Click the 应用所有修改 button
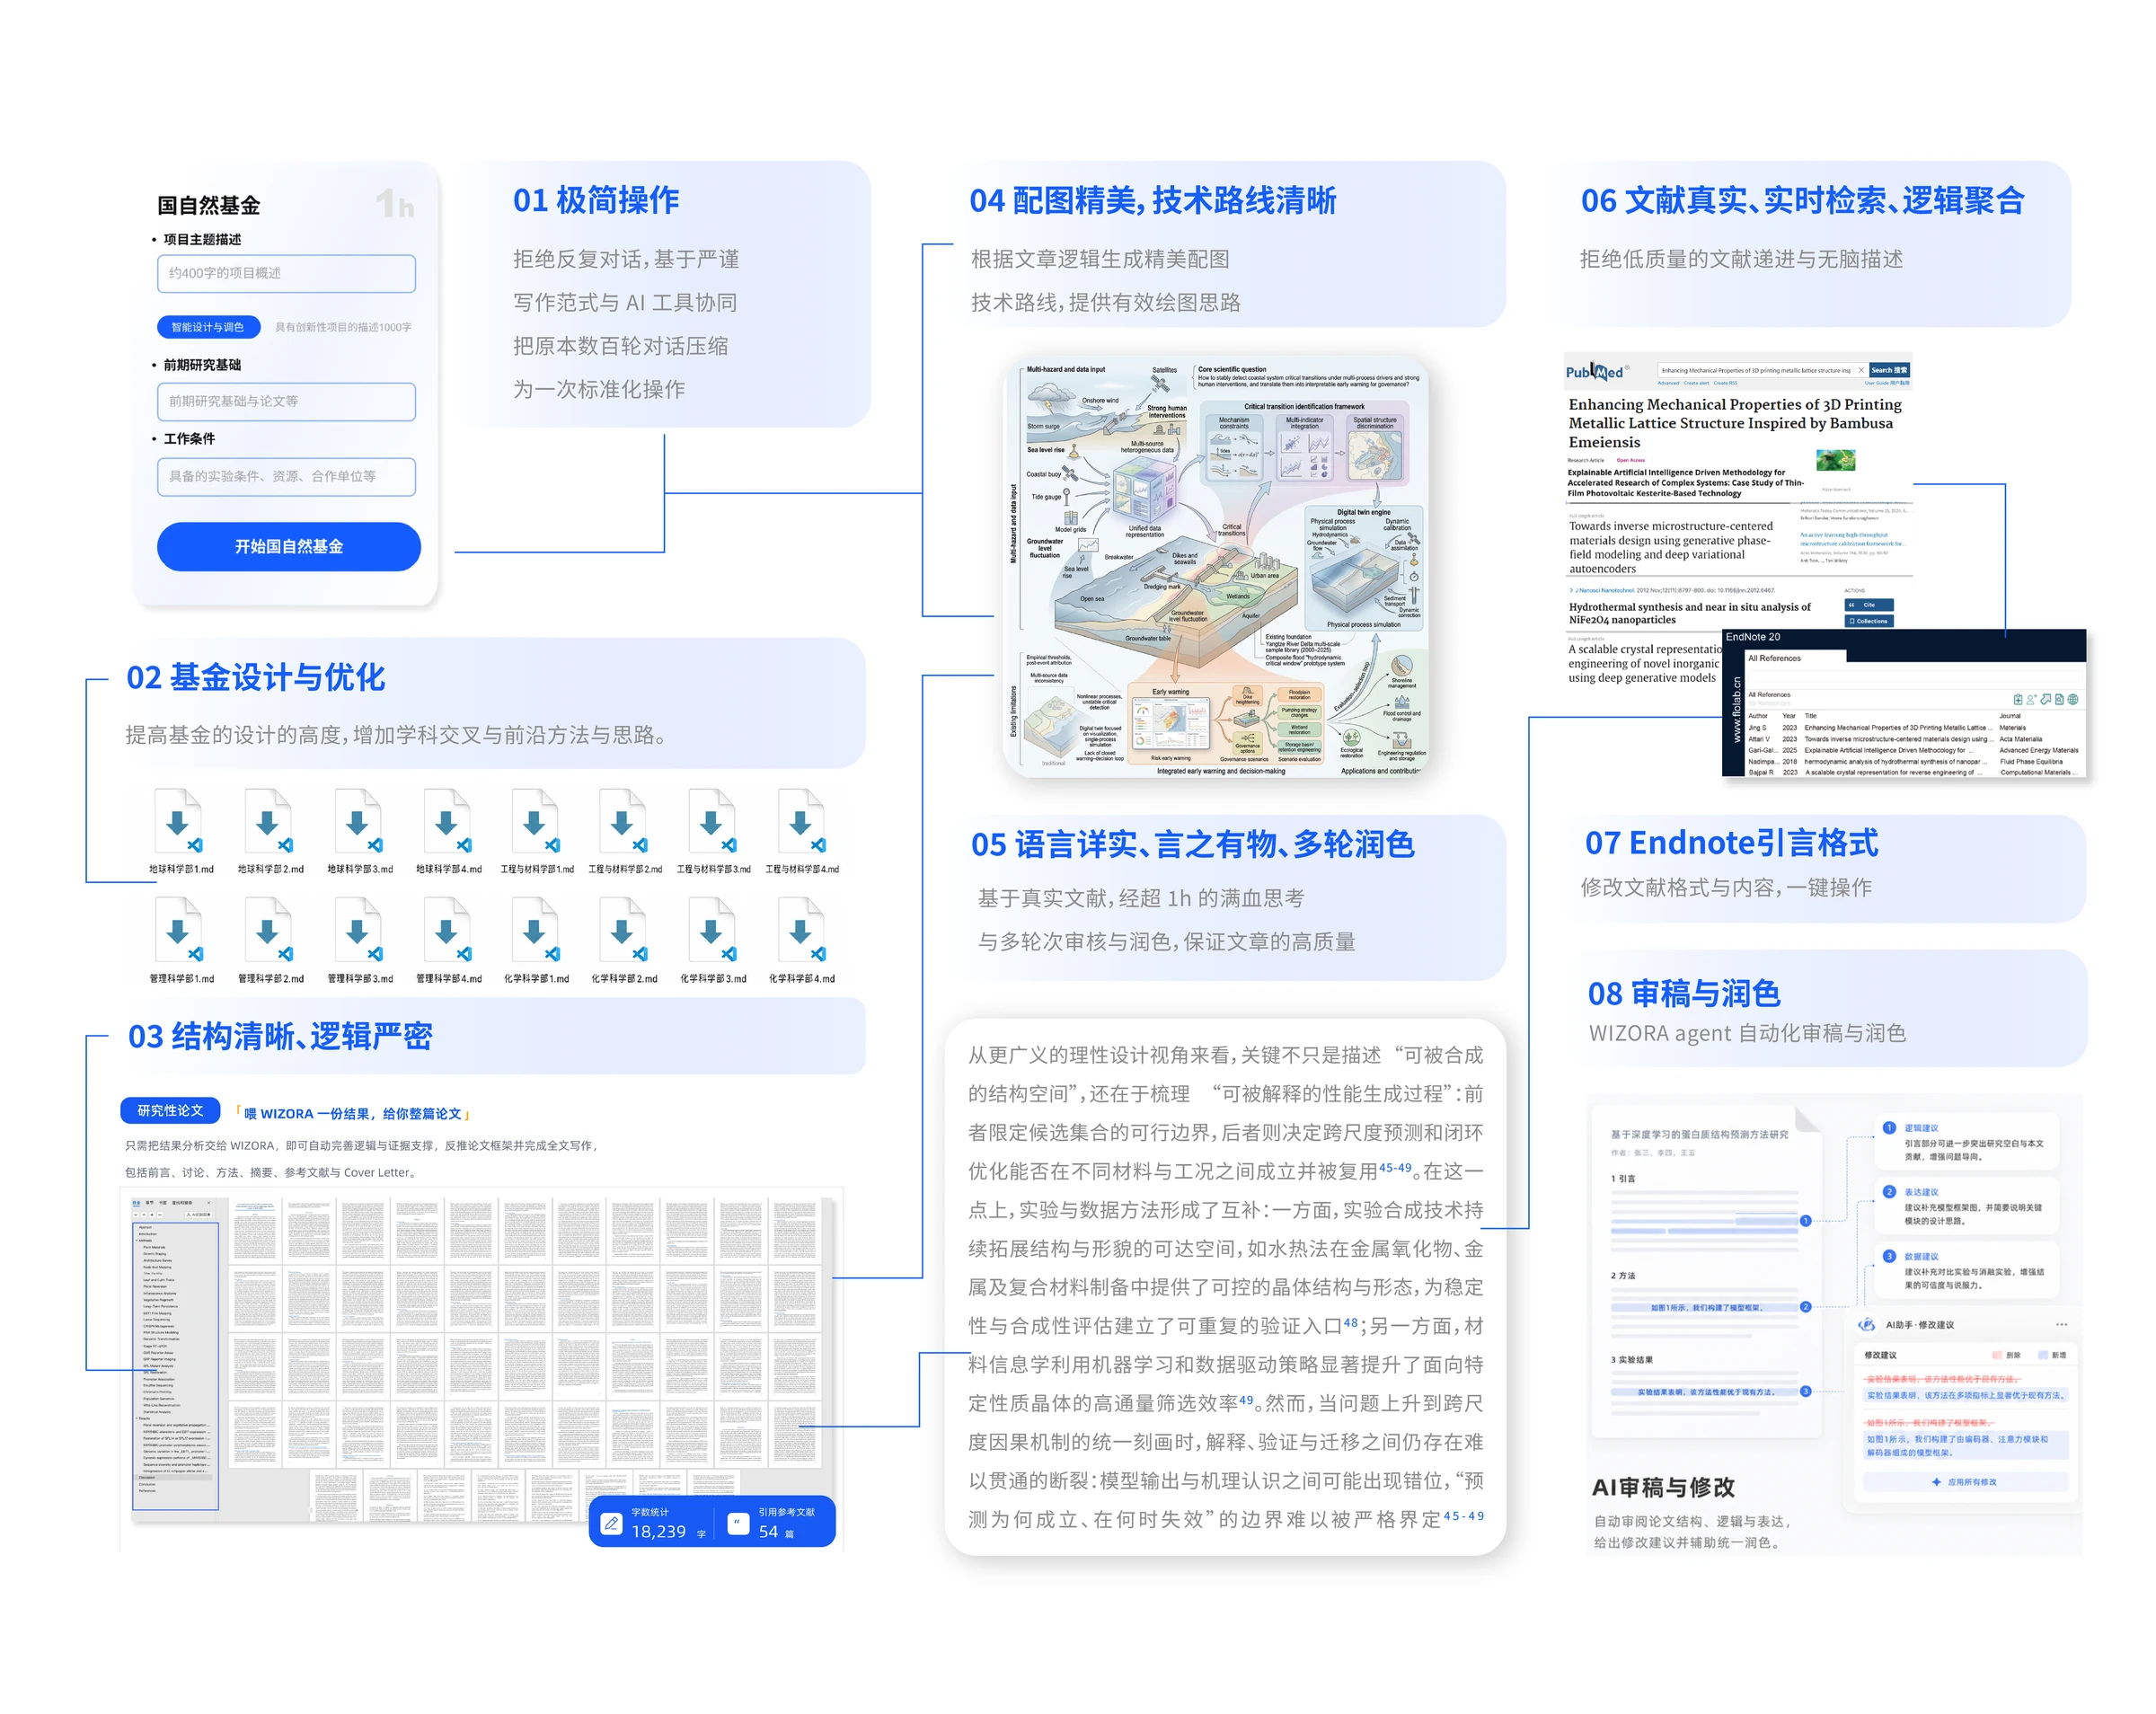 (x=1965, y=1482)
